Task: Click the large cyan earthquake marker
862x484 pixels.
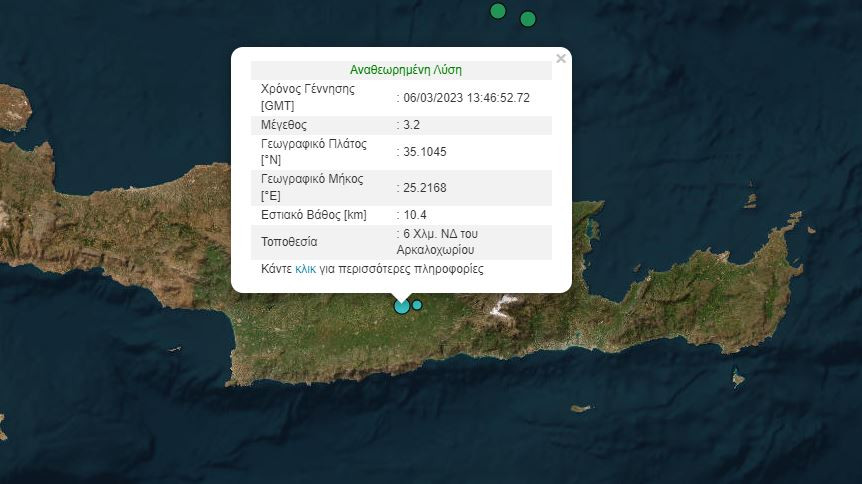Action: point(402,306)
